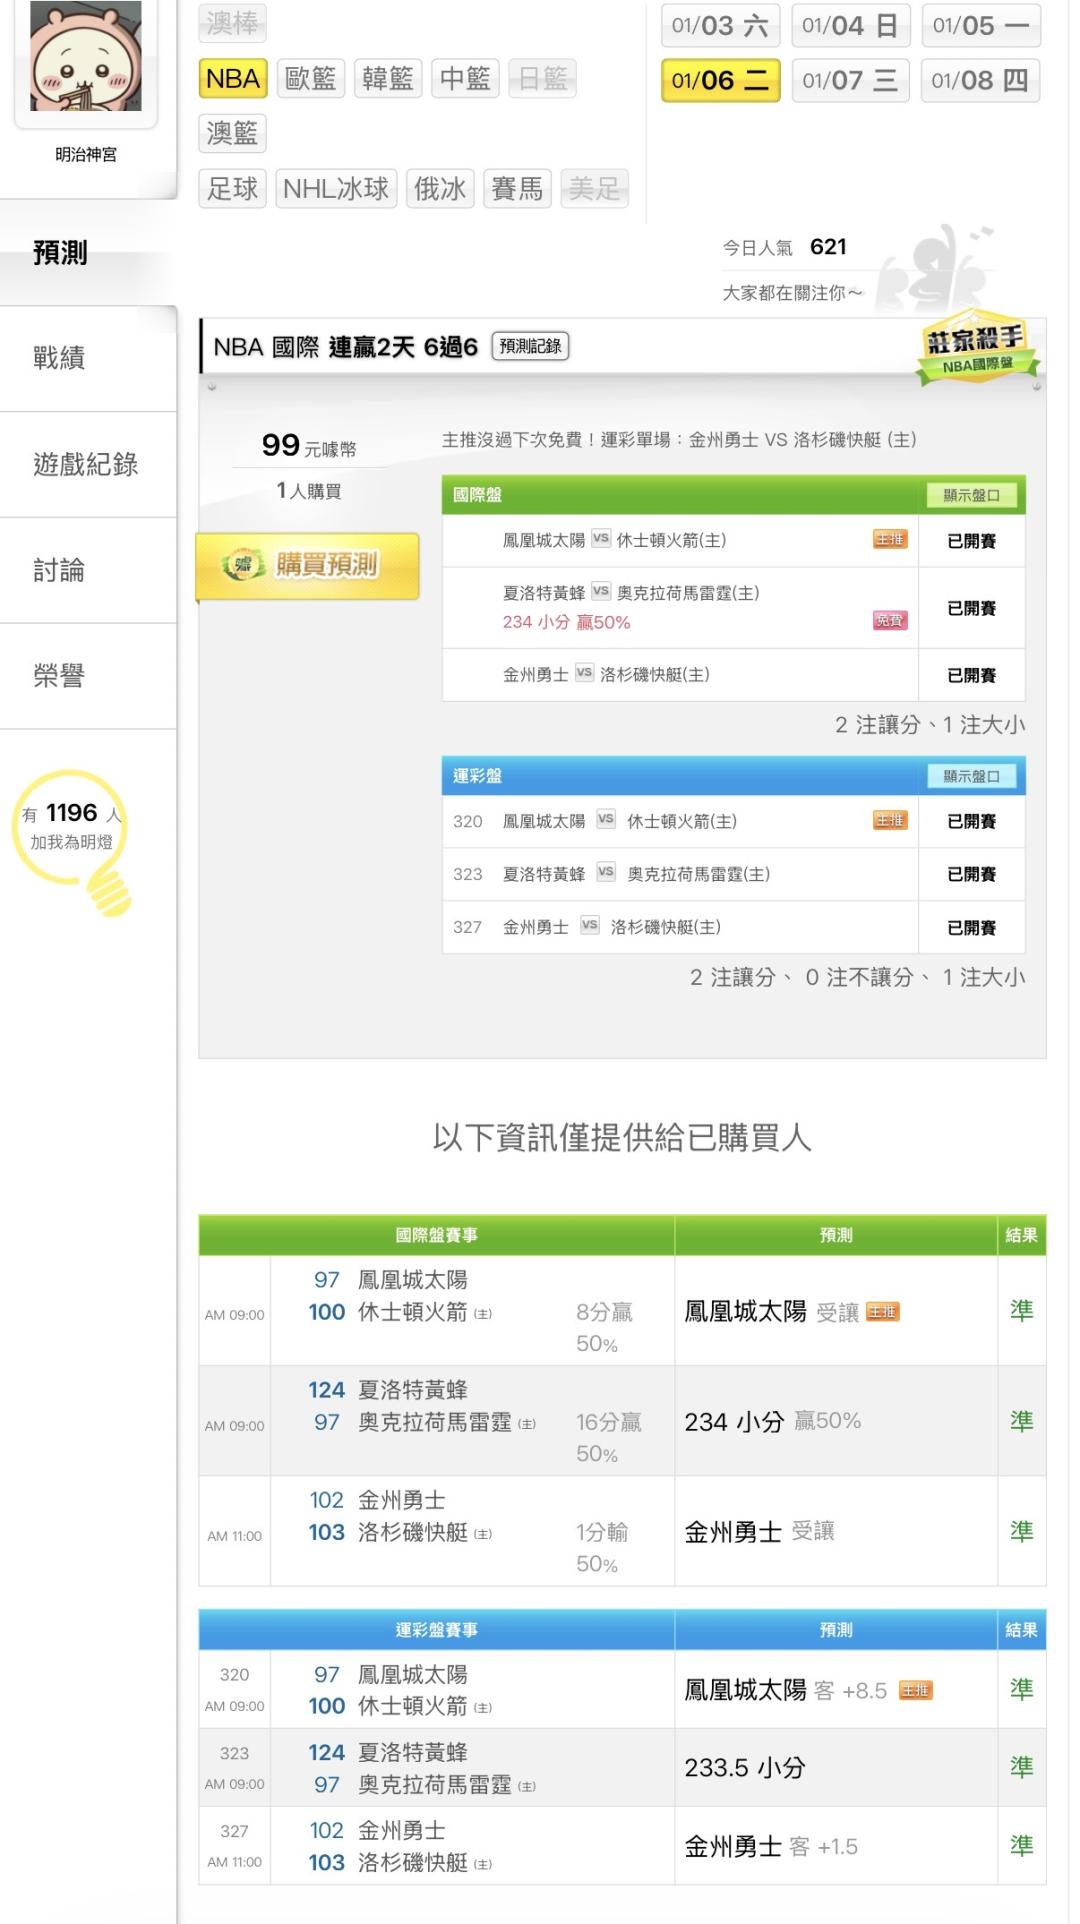Switch to NHL冰球 category
Viewport: 1080px width, 1924px height.
[x=336, y=188]
